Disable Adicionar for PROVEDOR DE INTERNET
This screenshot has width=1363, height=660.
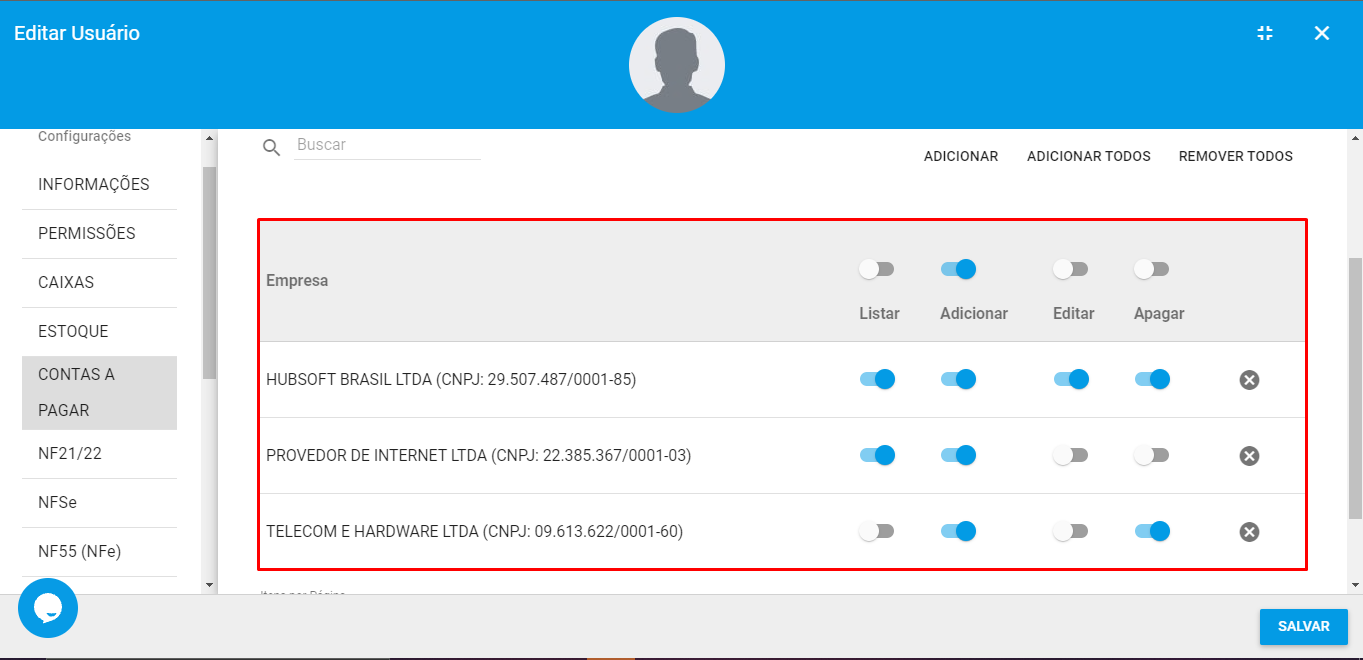click(958, 455)
